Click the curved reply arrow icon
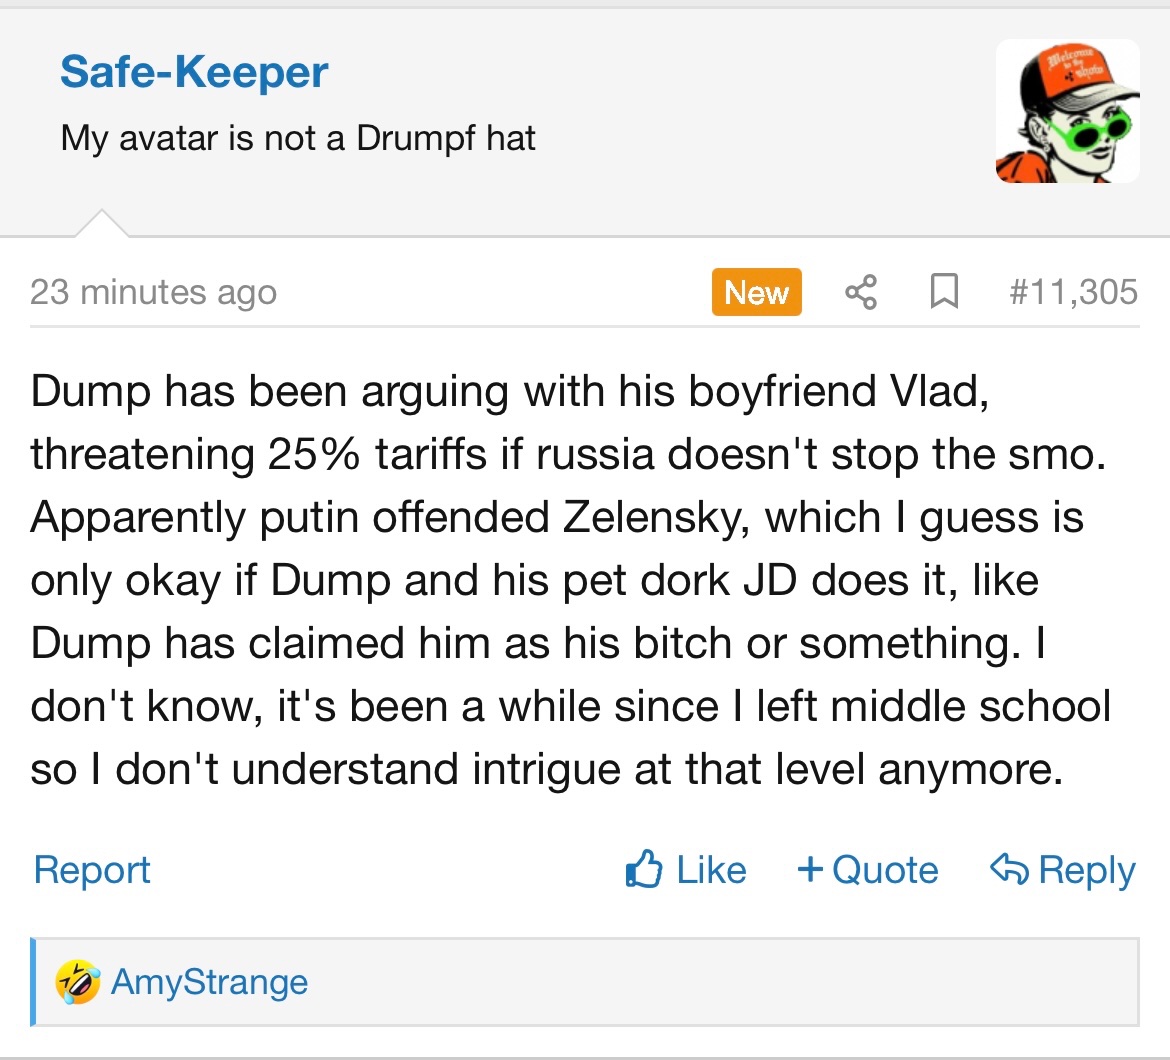This screenshot has width=1170, height=1060. (1008, 869)
